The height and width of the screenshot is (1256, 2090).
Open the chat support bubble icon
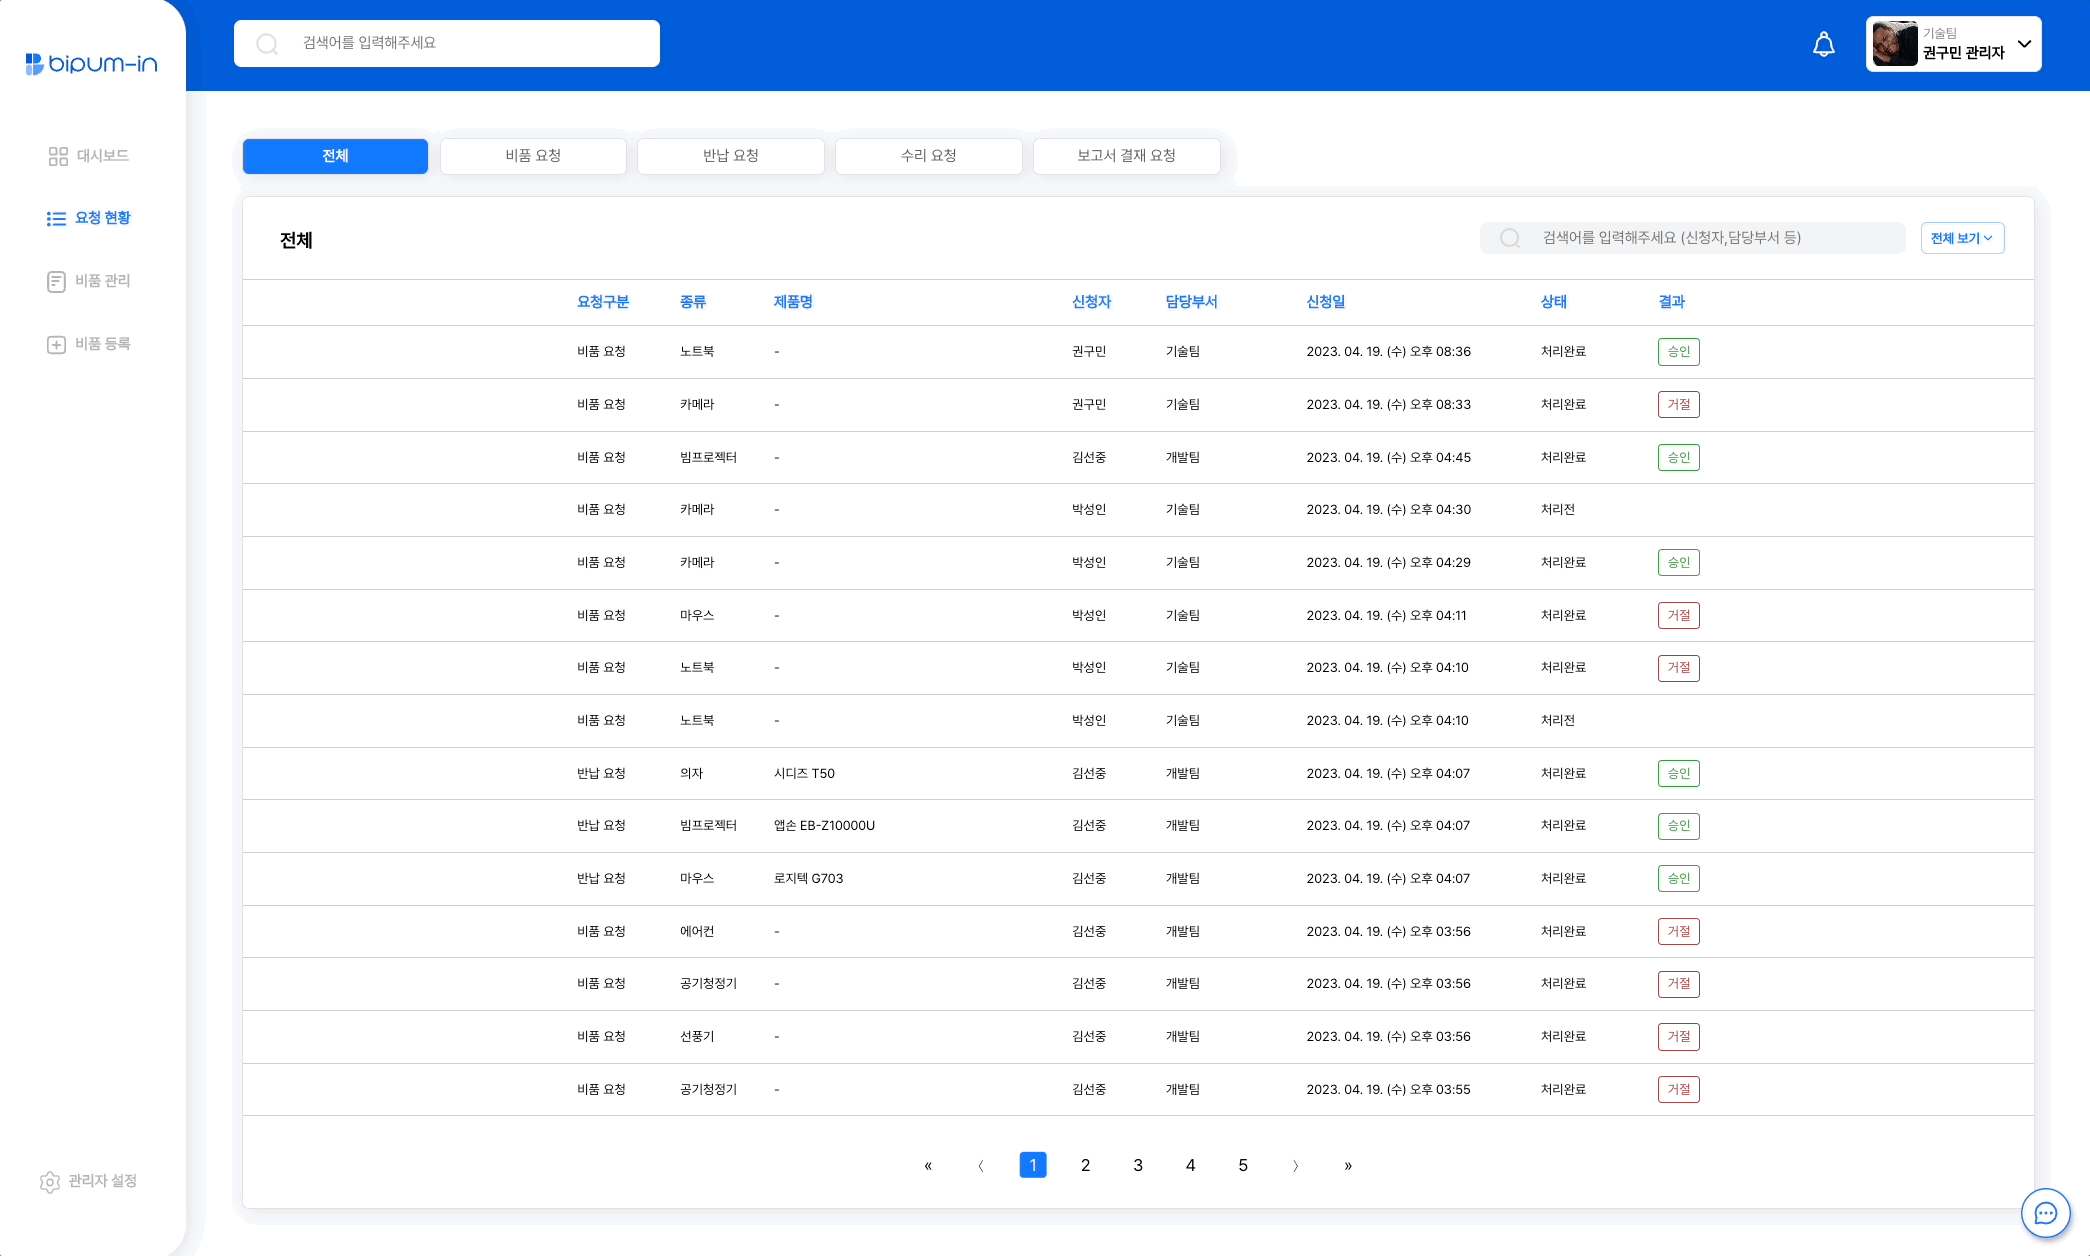coord(2046,1213)
